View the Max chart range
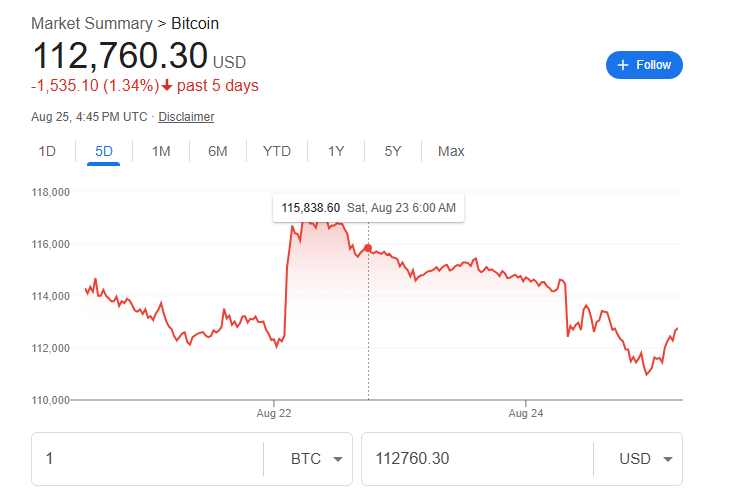 (x=451, y=151)
